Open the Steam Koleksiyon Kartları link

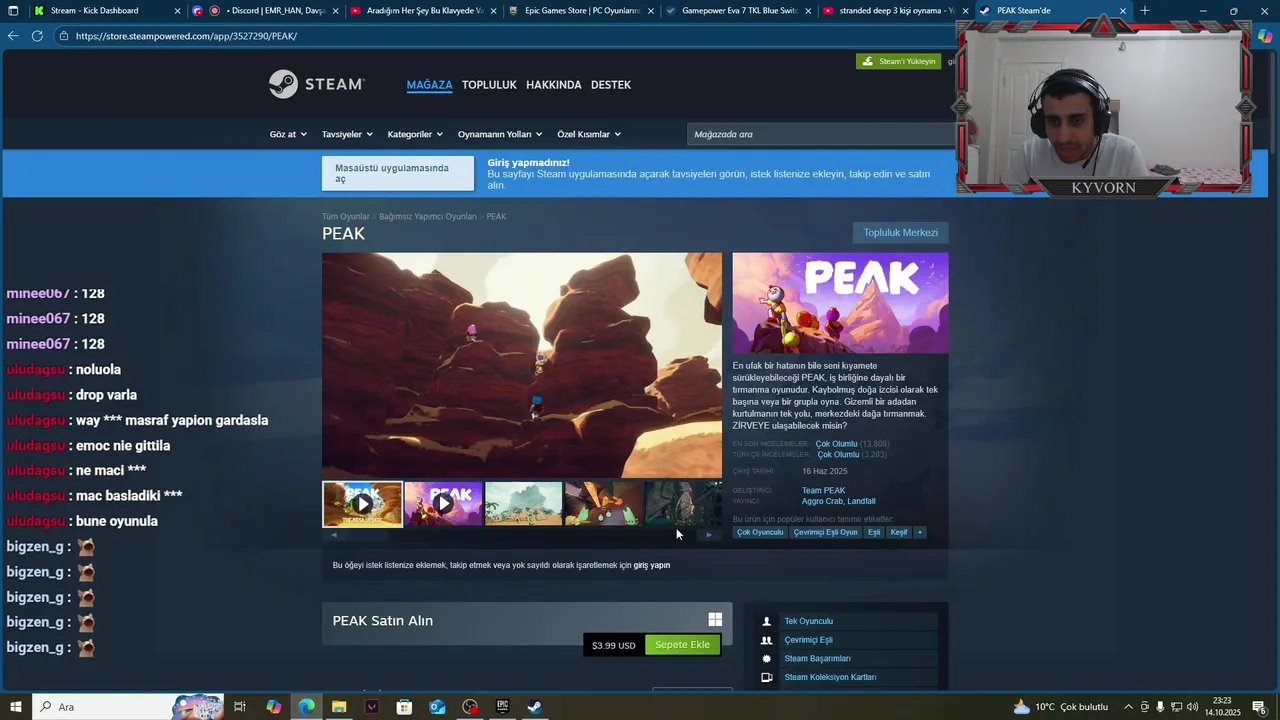tap(830, 677)
